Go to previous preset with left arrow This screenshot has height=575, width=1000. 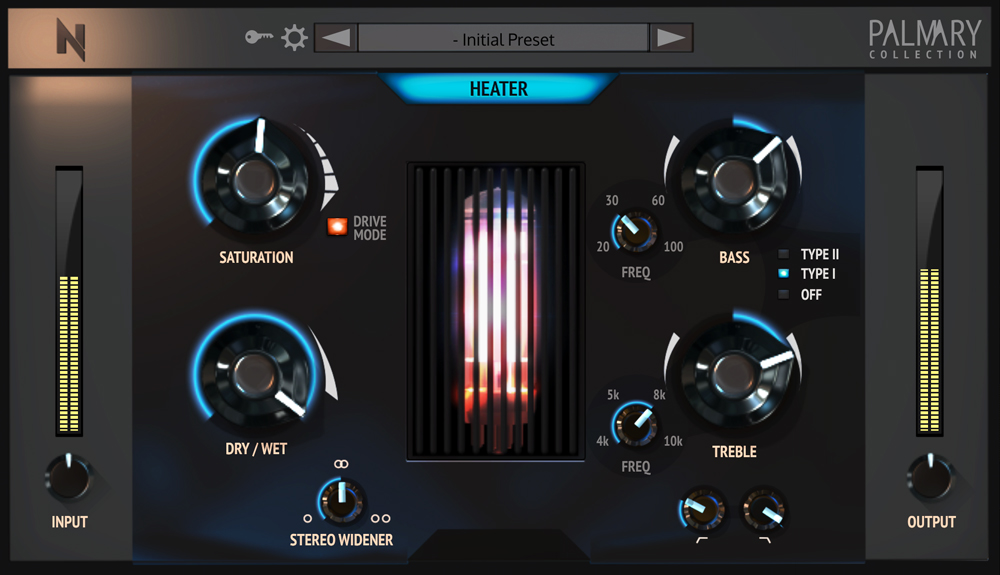(x=335, y=38)
